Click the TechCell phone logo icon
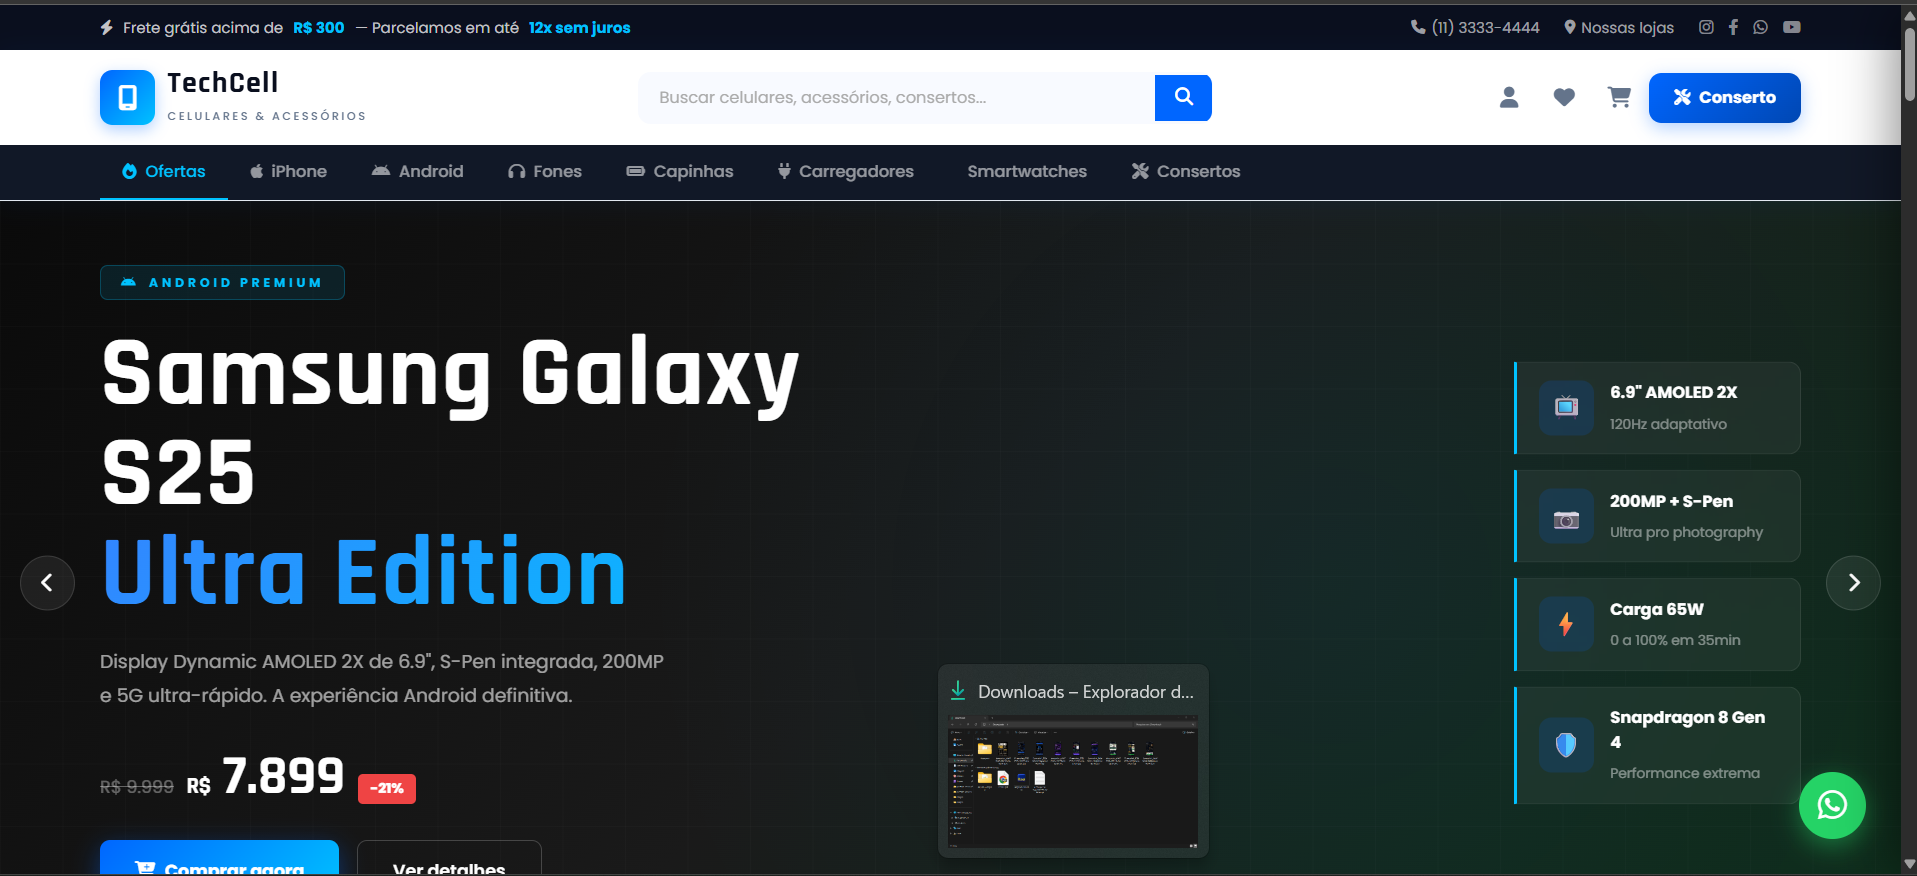Screen dimensions: 1917x876 click(127, 97)
